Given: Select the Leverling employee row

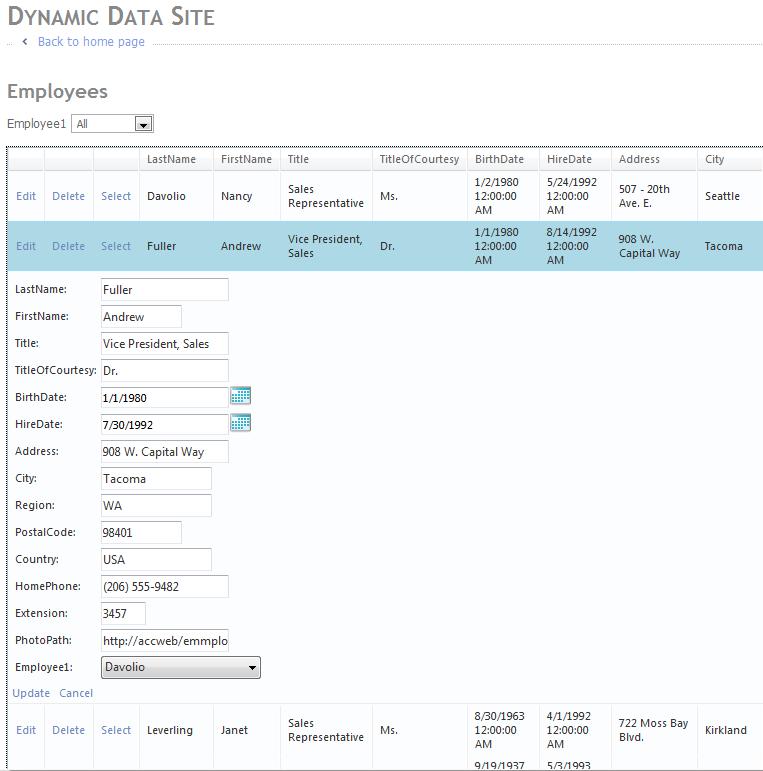Looking at the screenshot, I should [116, 730].
